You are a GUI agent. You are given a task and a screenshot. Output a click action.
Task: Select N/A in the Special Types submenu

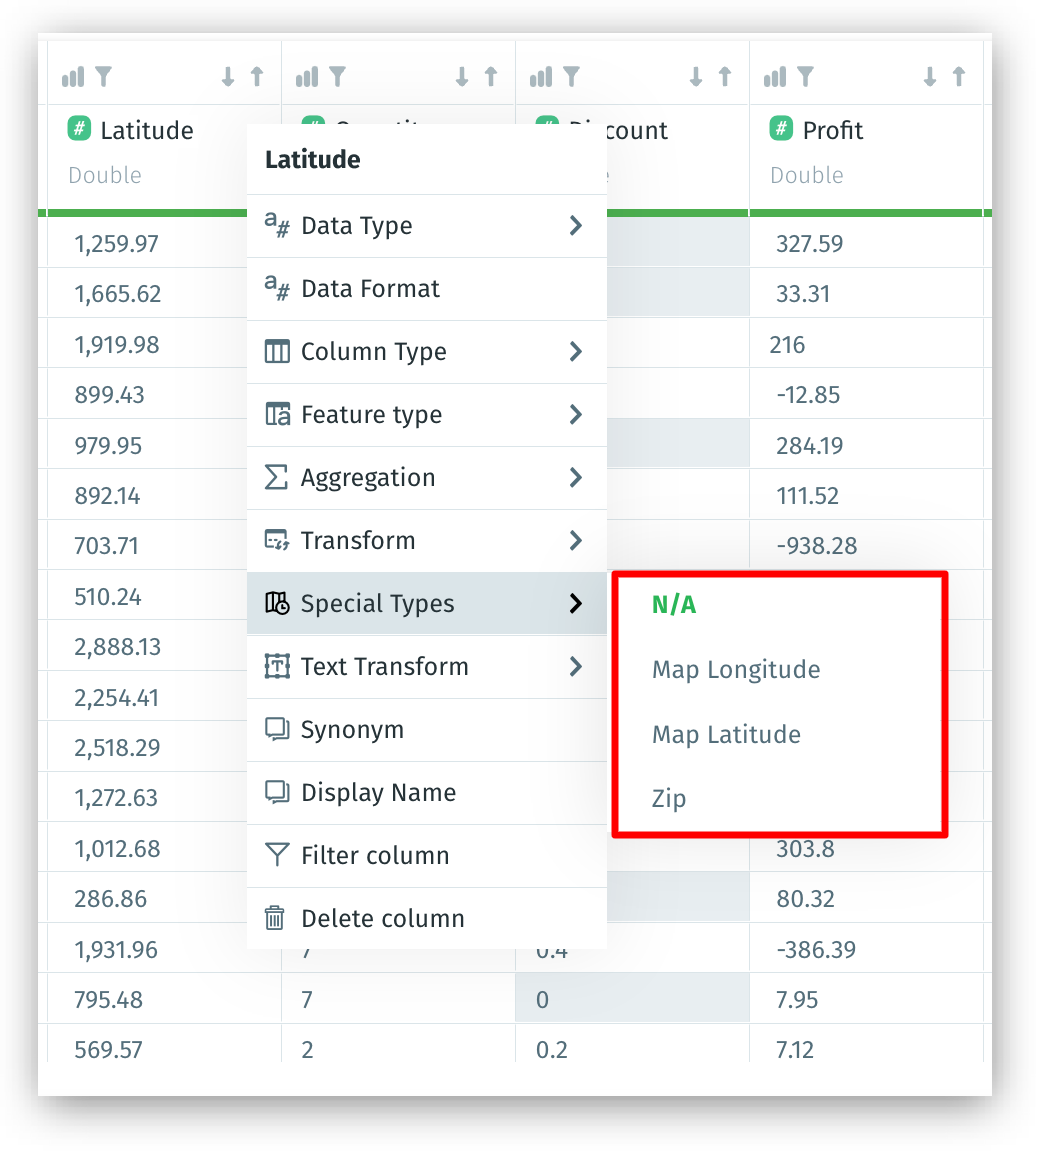pyautogui.click(x=672, y=604)
